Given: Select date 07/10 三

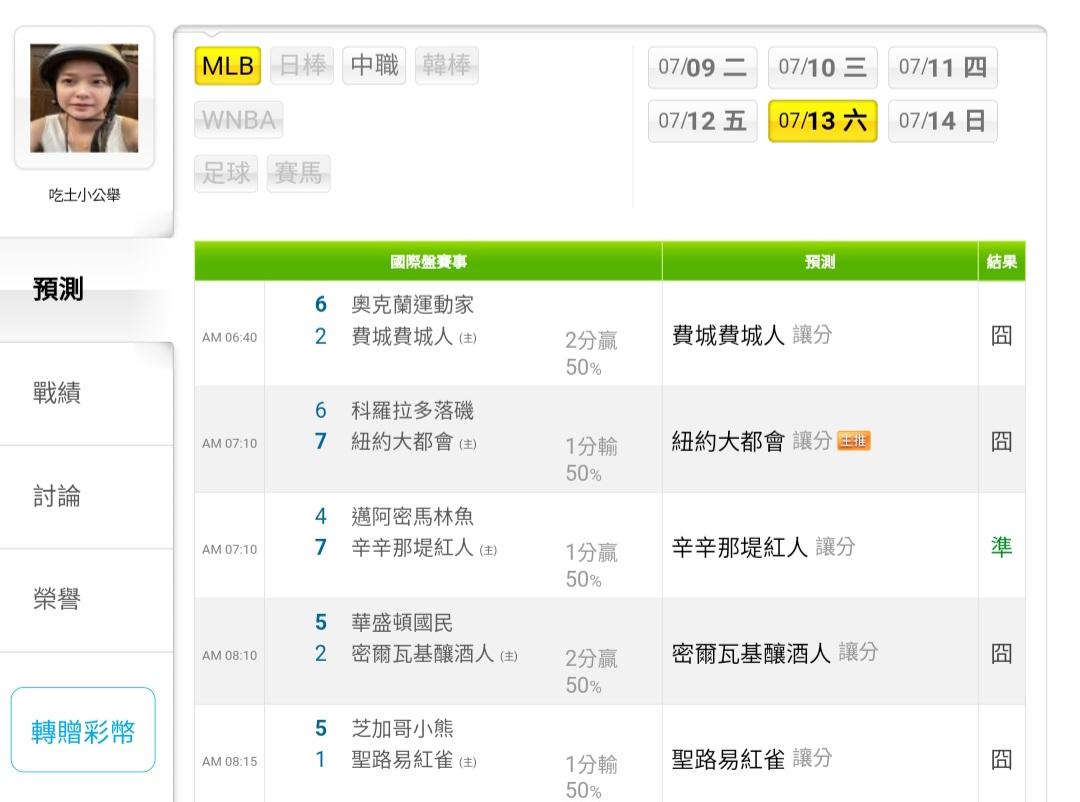Looking at the screenshot, I should pyautogui.click(x=822, y=68).
